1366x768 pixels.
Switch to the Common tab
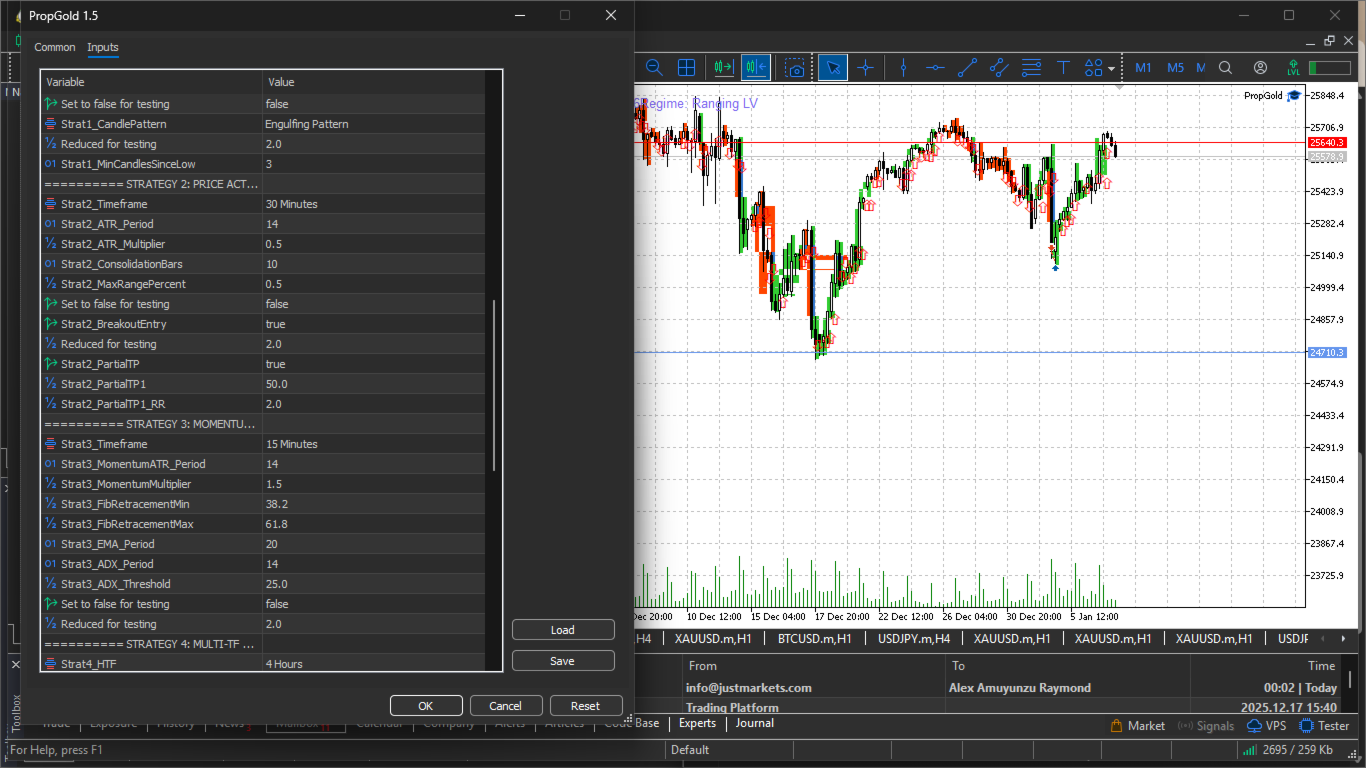click(55, 47)
